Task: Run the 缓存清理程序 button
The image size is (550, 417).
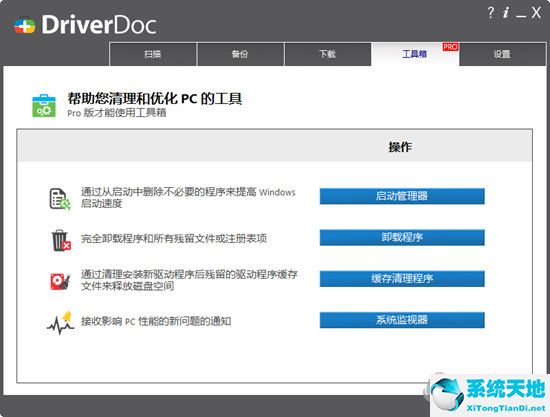Action: [402, 279]
